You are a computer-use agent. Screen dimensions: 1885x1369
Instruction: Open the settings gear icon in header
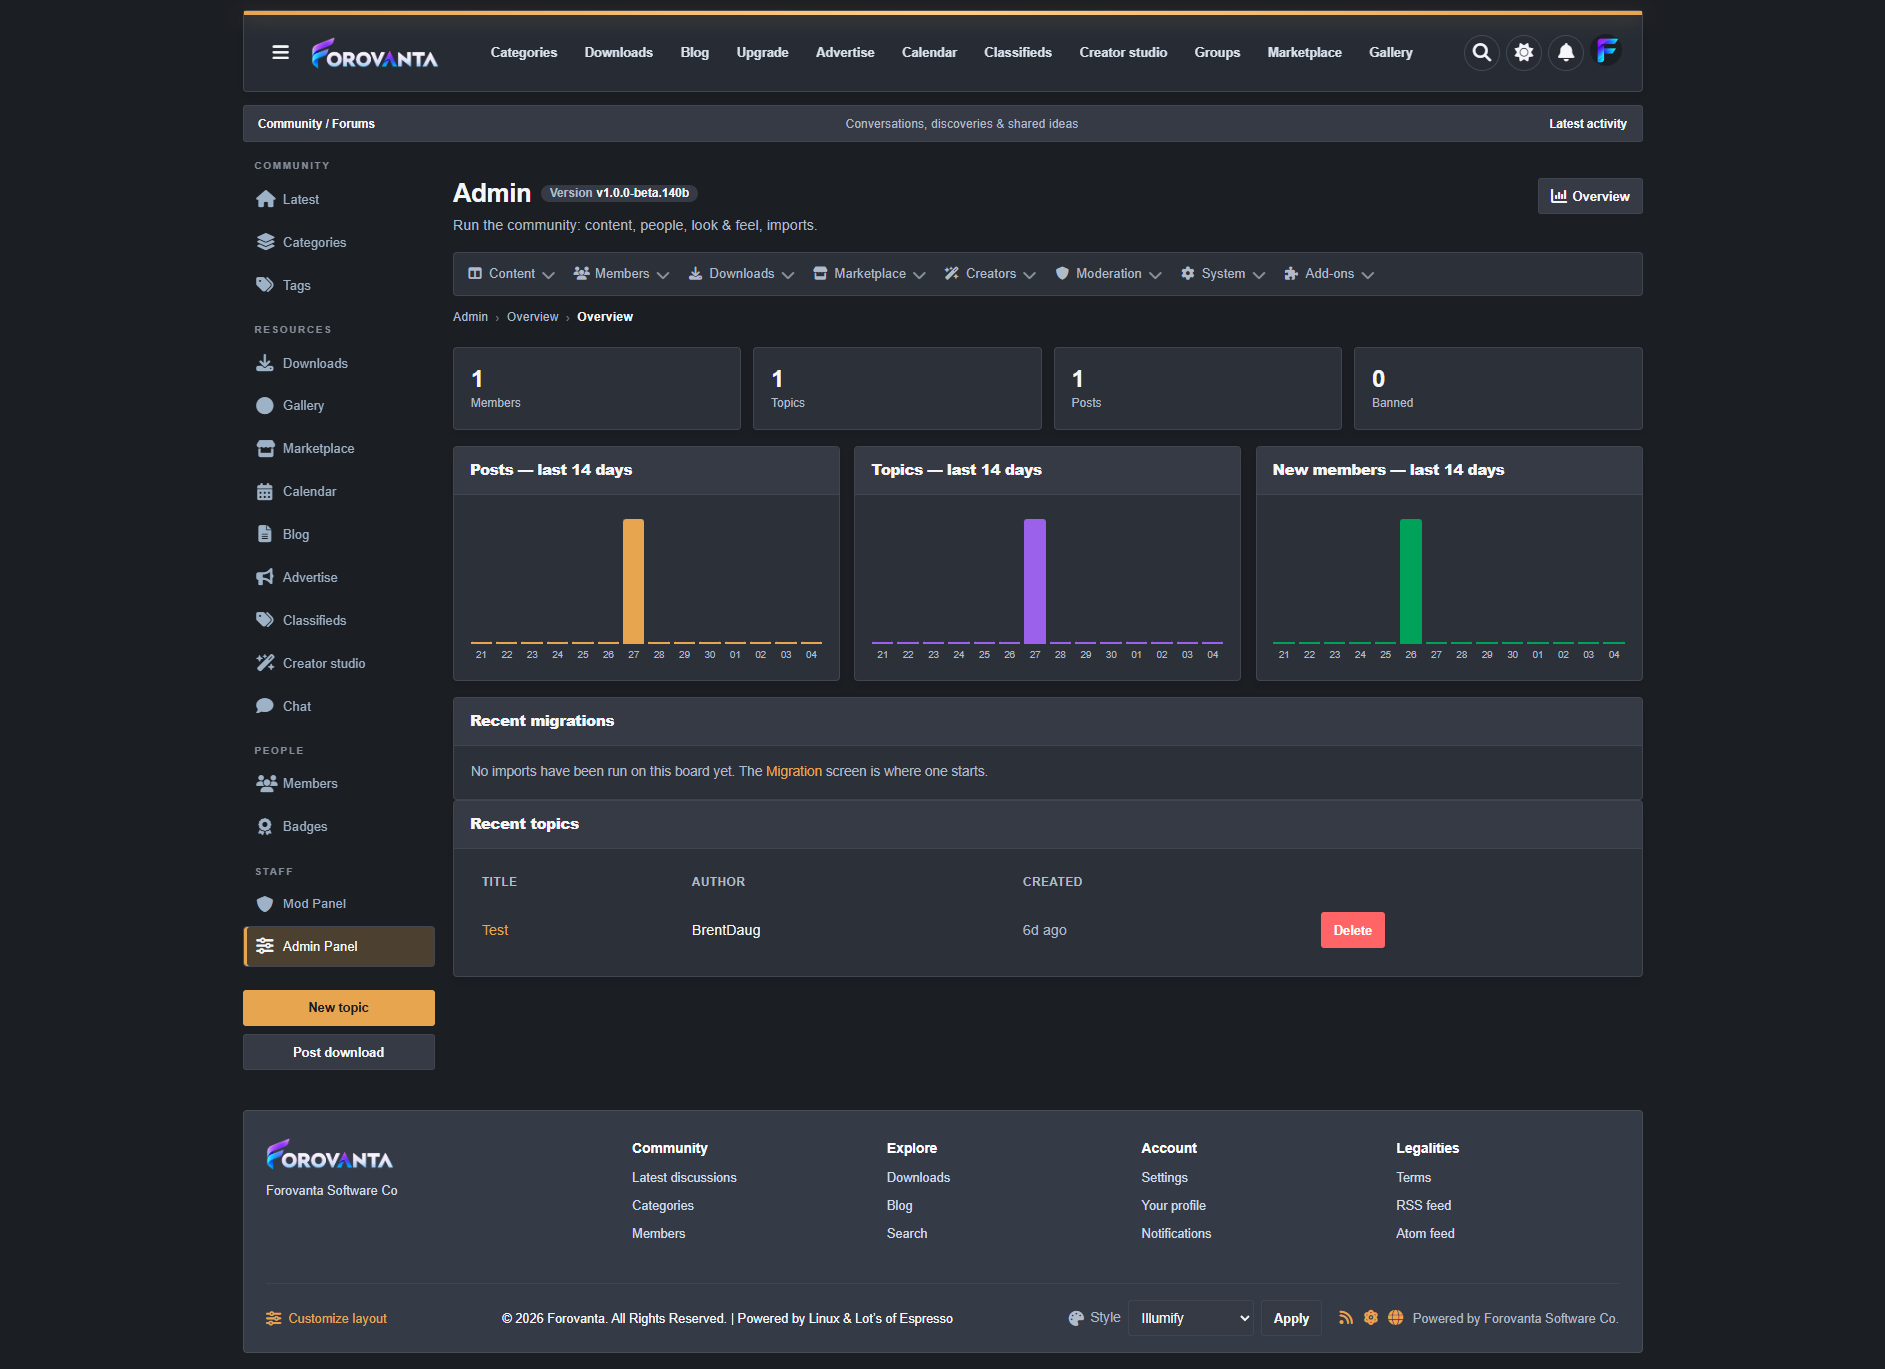coord(1524,52)
